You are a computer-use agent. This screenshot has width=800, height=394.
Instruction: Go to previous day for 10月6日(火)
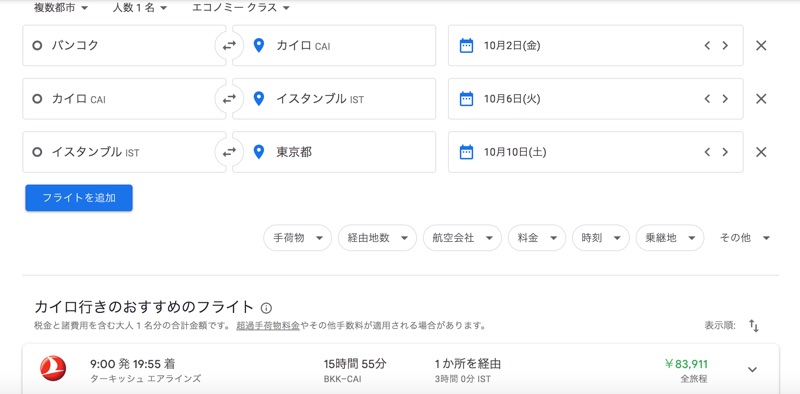[x=707, y=98]
